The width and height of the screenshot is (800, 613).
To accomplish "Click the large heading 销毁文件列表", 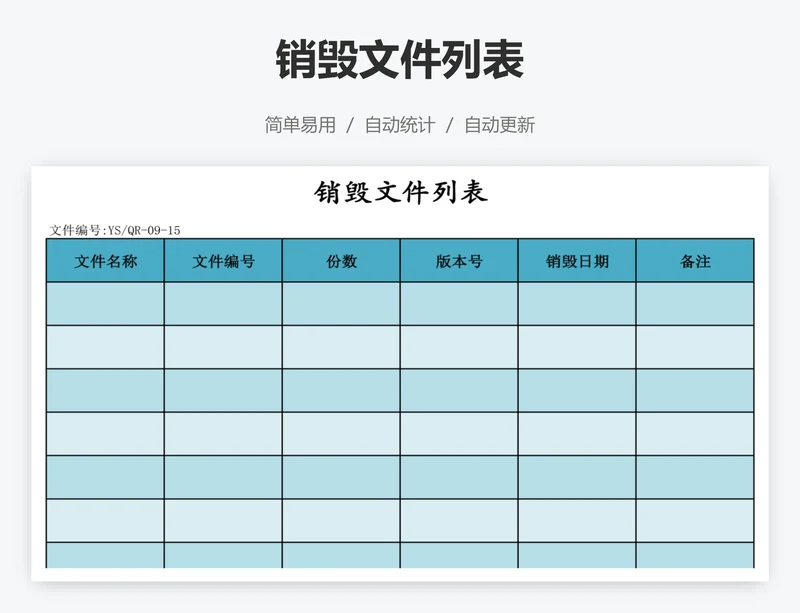I will [x=400, y=60].
